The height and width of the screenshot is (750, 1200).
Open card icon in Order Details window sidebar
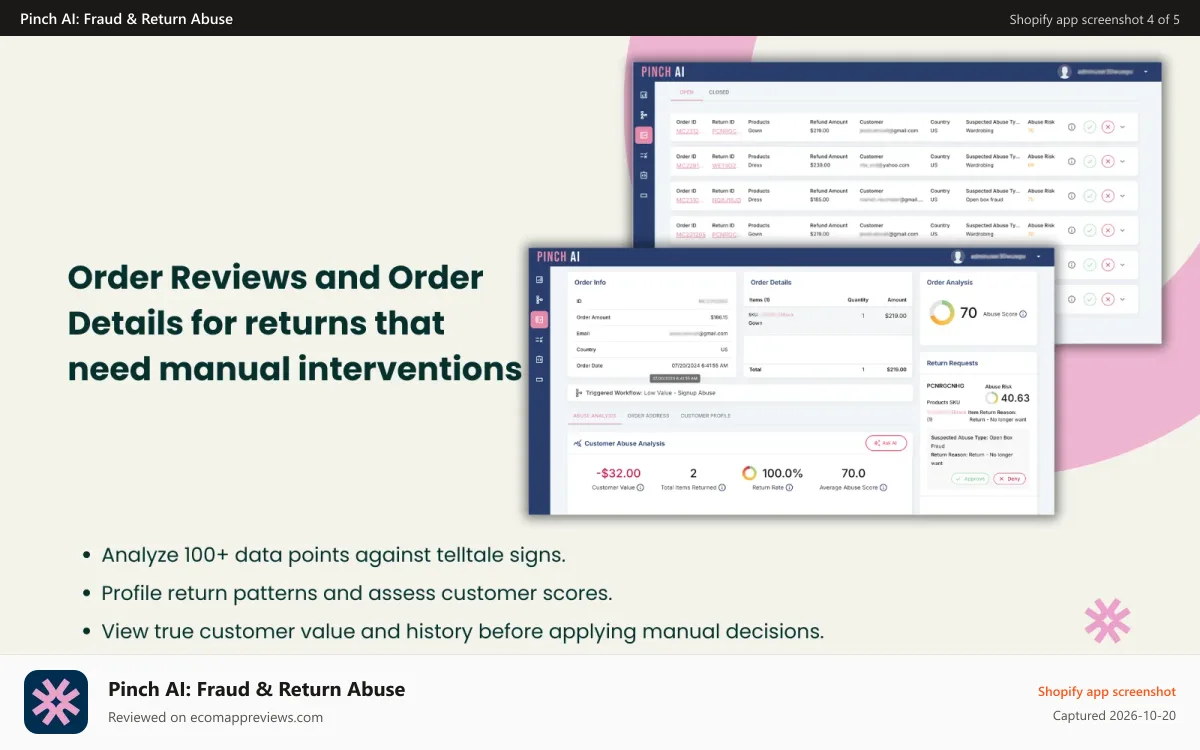539,379
